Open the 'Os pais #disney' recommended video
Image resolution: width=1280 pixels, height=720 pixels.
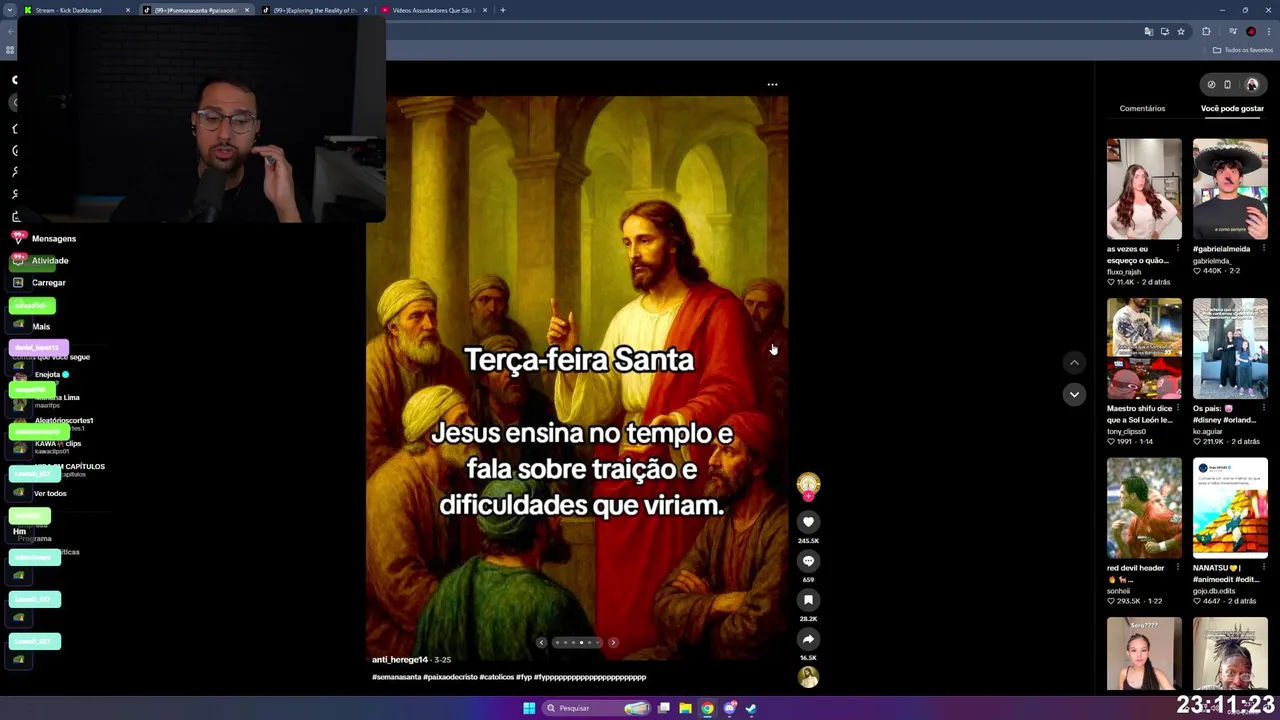(x=1230, y=349)
